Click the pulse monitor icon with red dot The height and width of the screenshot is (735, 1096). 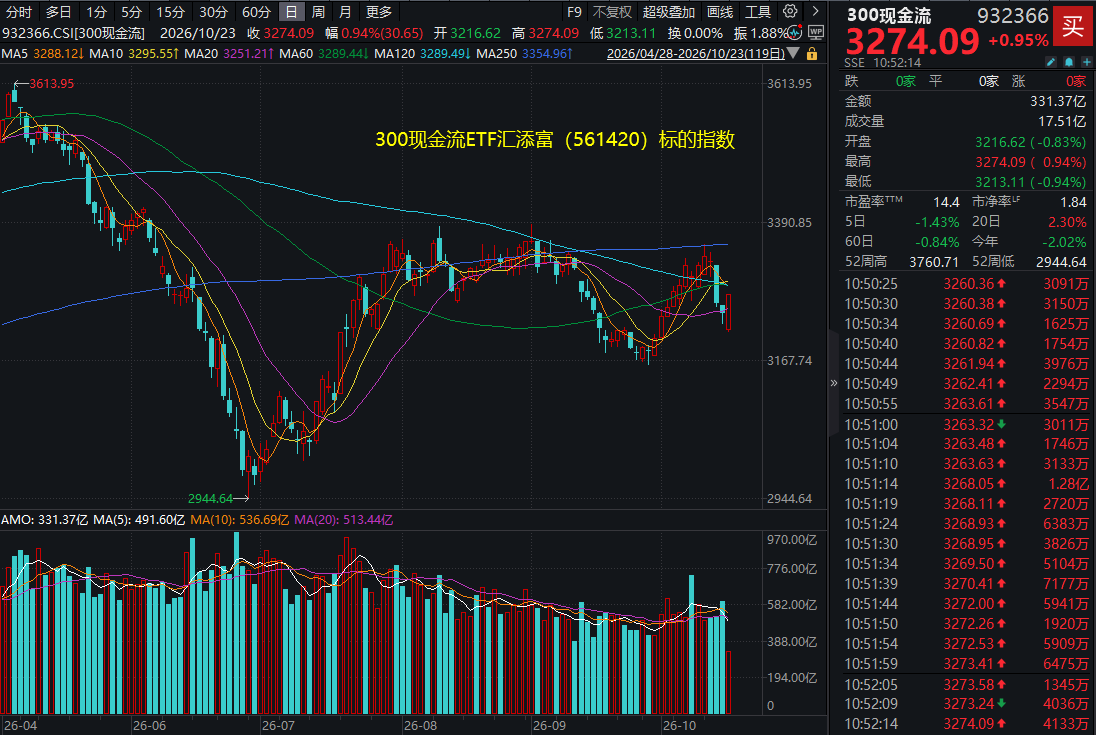point(795,32)
